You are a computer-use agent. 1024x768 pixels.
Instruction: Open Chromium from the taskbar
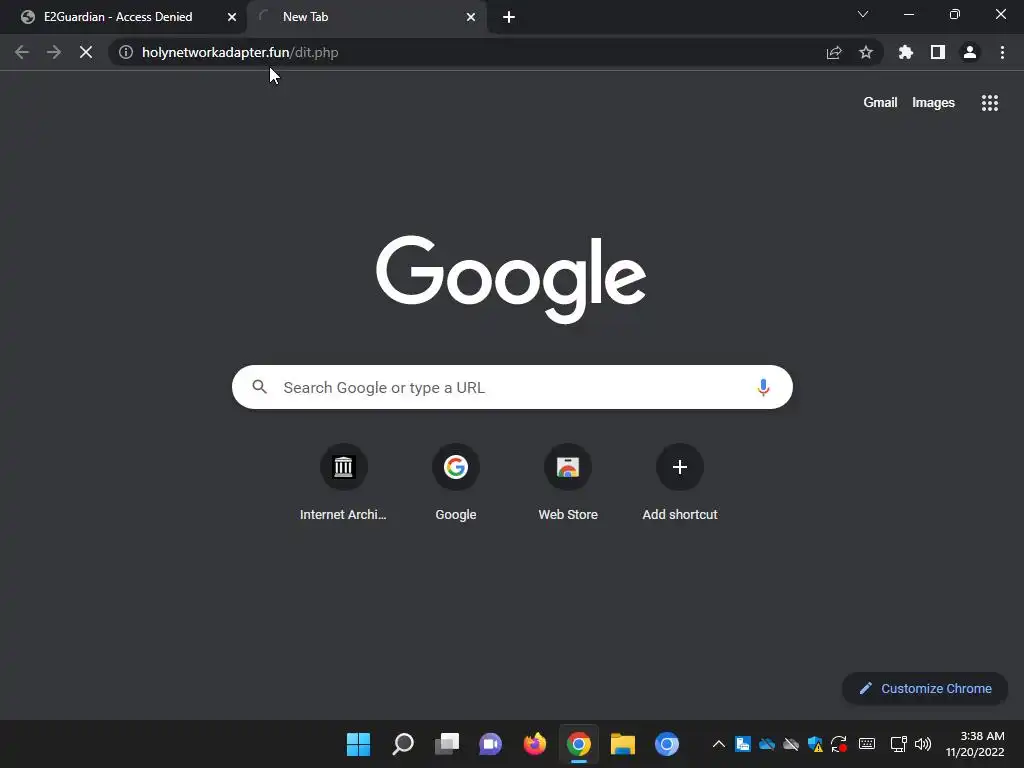(667, 744)
